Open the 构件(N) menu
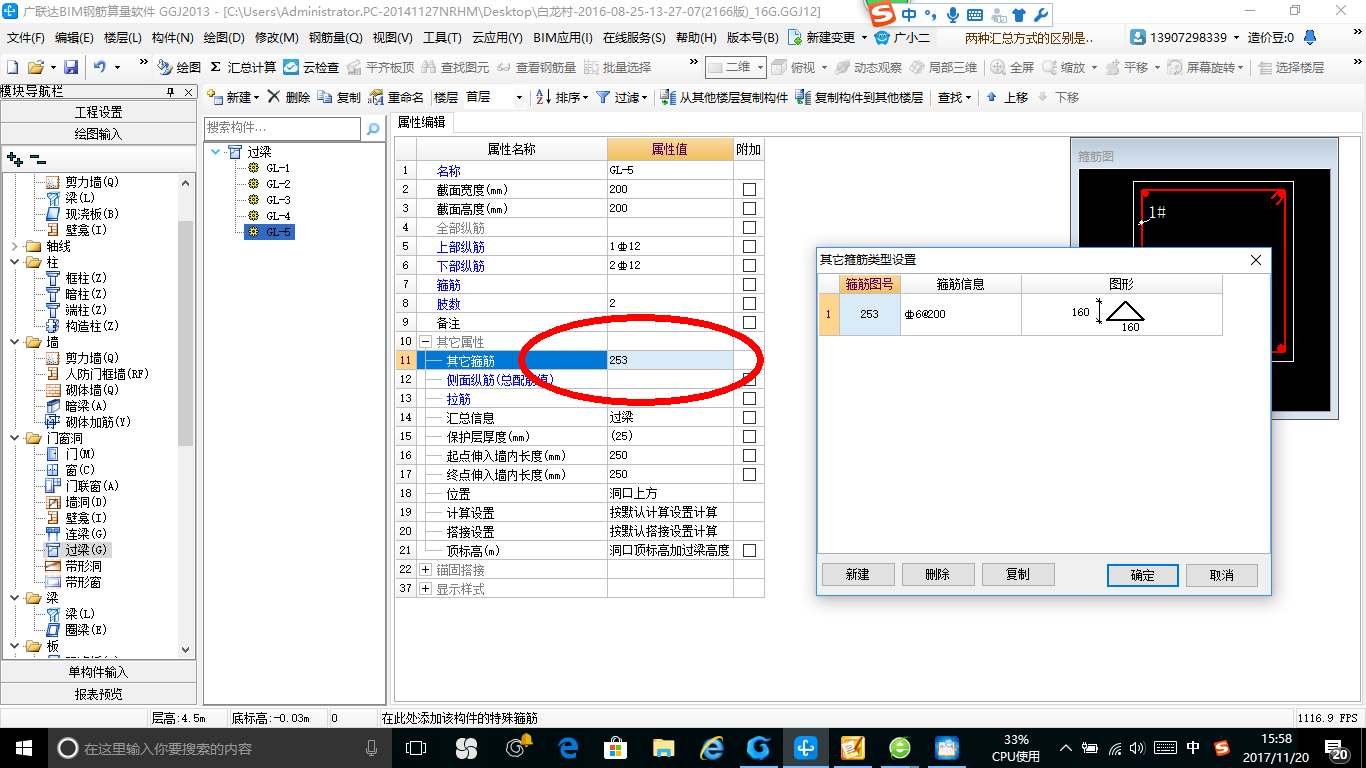Screen dimensions: 1366x768 coord(172,37)
